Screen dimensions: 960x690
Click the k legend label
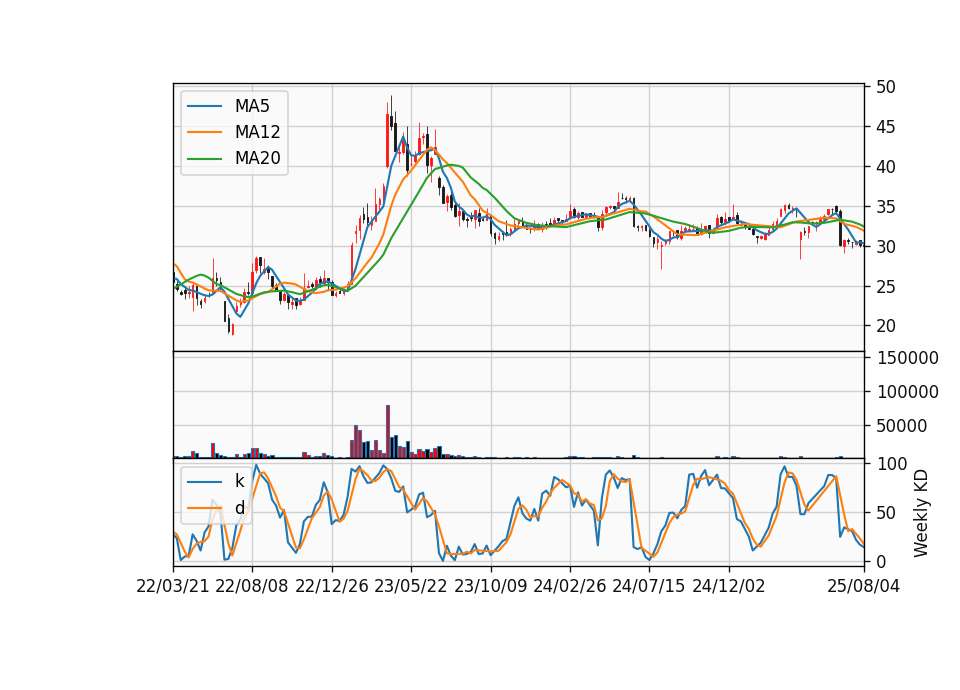pos(239,481)
